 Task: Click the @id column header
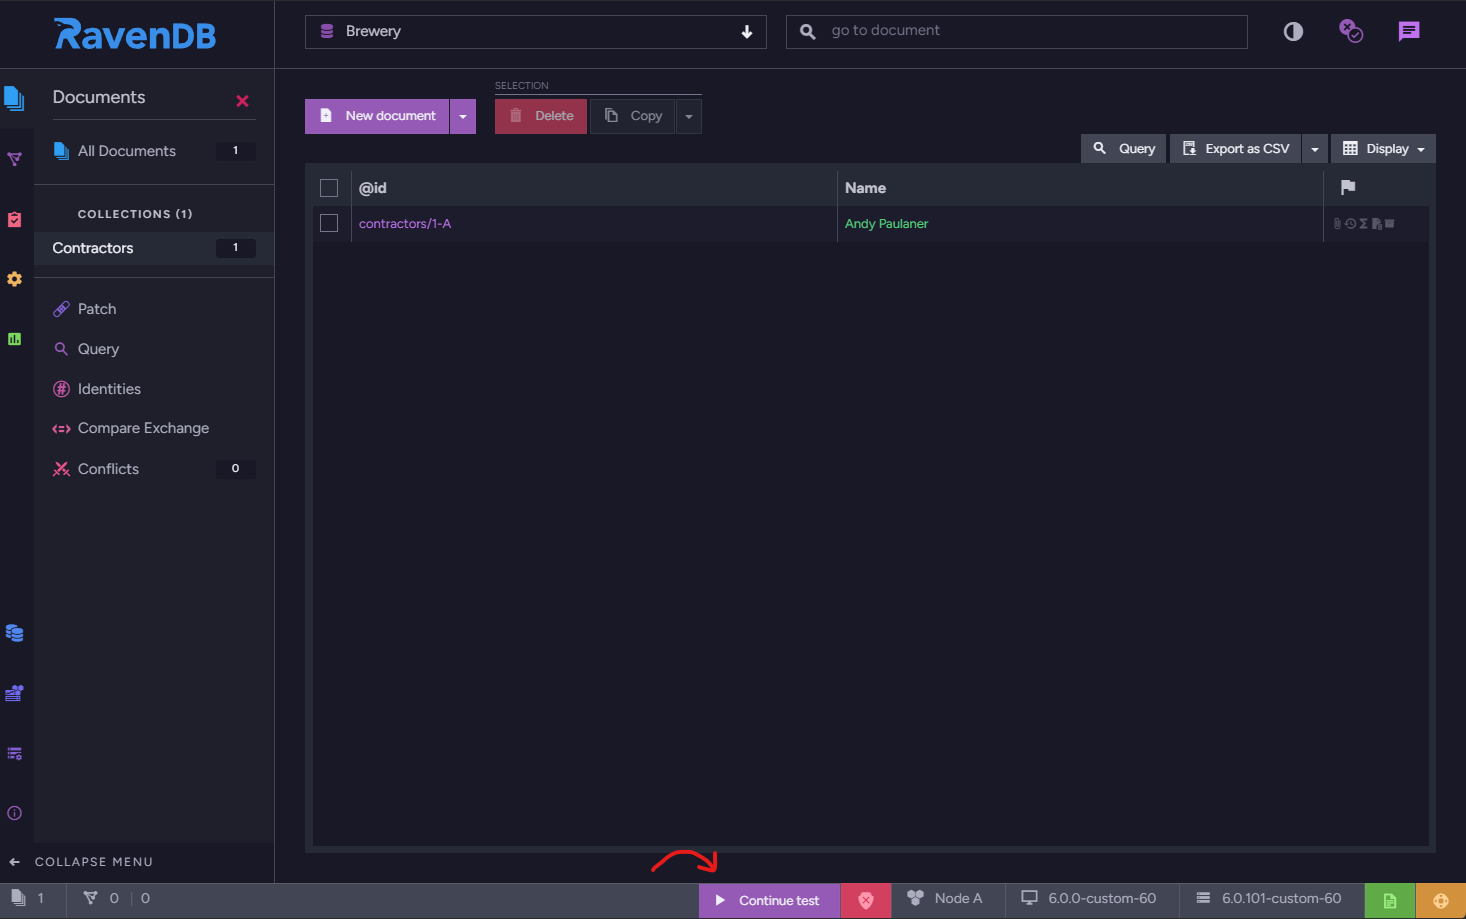coord(373,188)
